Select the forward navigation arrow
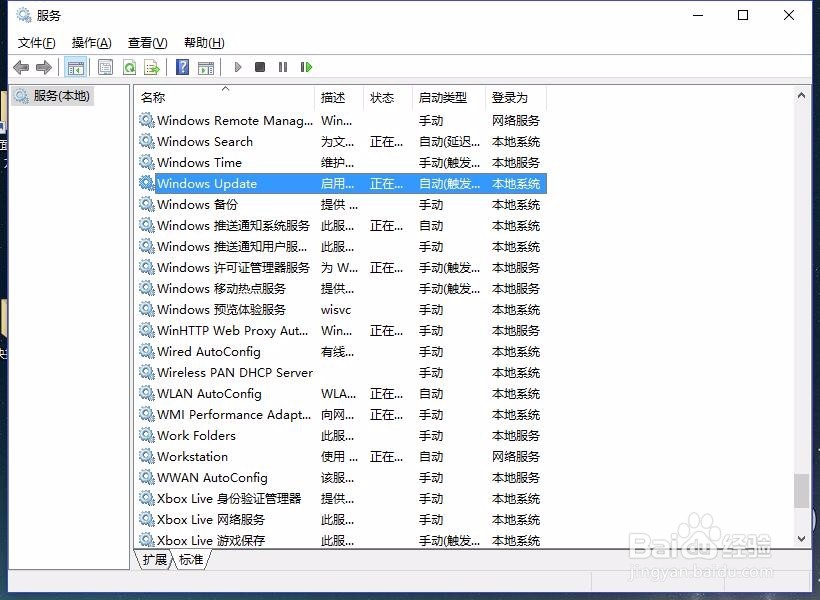Screen dimensions: 820x600 pyautogui.click(x=43, y=67)
